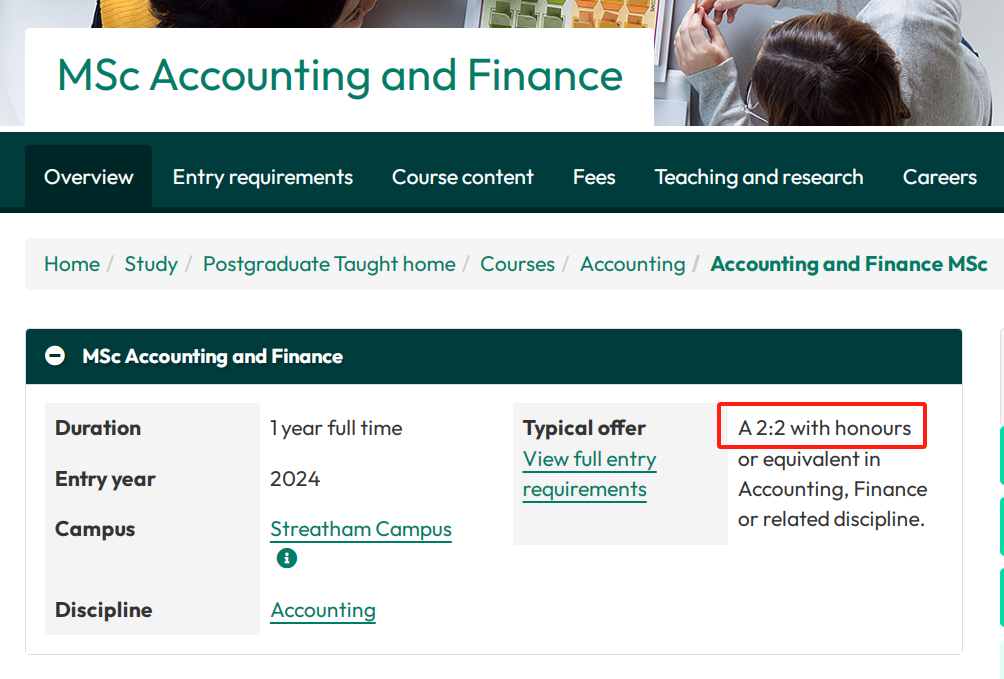Click the Study breadcrumb link

click(151, 264)
